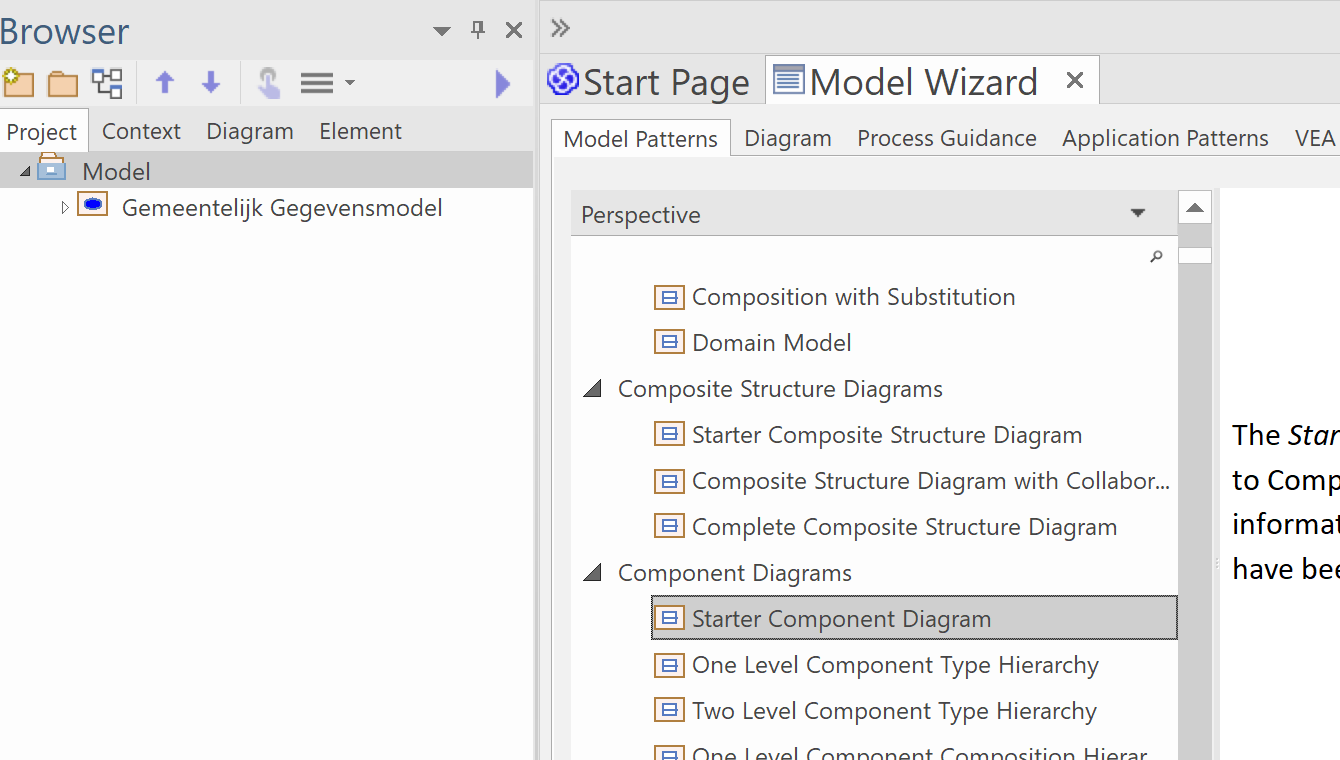Click the New Package folder icon
This screenshot has height=760, width=1340.
point(63,83)
